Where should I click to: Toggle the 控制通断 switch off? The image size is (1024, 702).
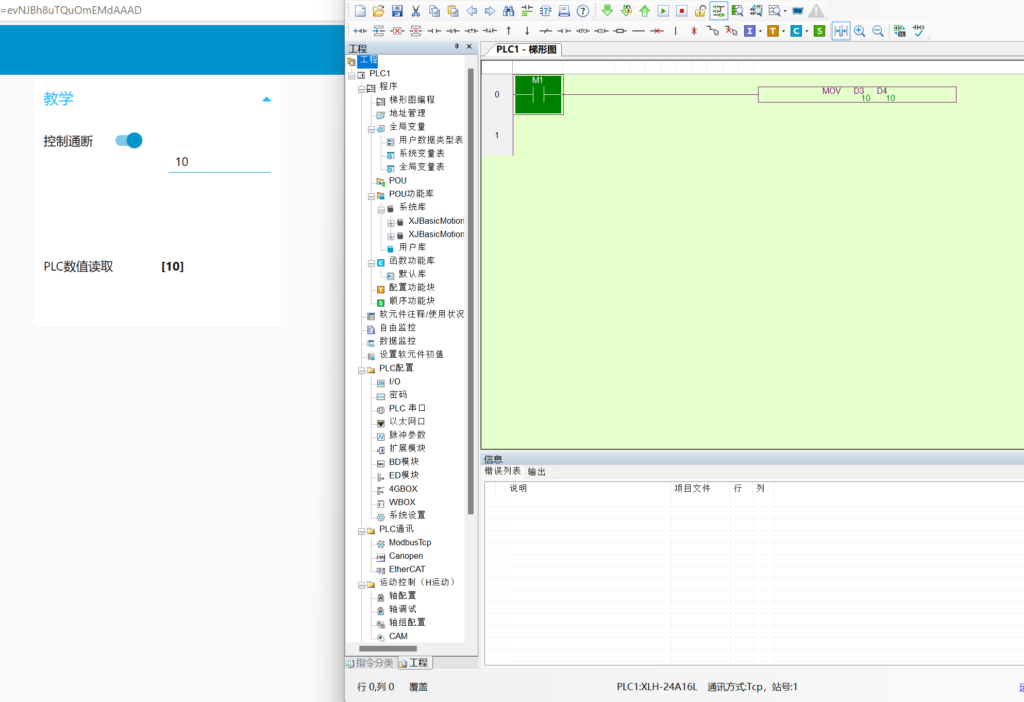129,140
